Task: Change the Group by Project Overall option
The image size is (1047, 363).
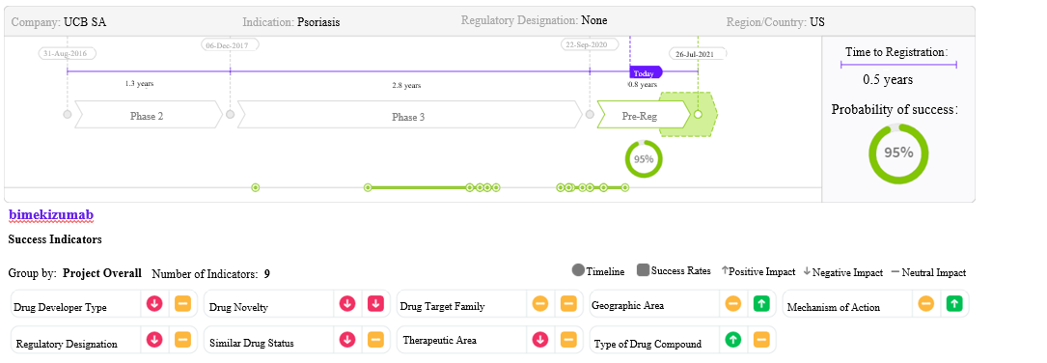Action: 102,273
